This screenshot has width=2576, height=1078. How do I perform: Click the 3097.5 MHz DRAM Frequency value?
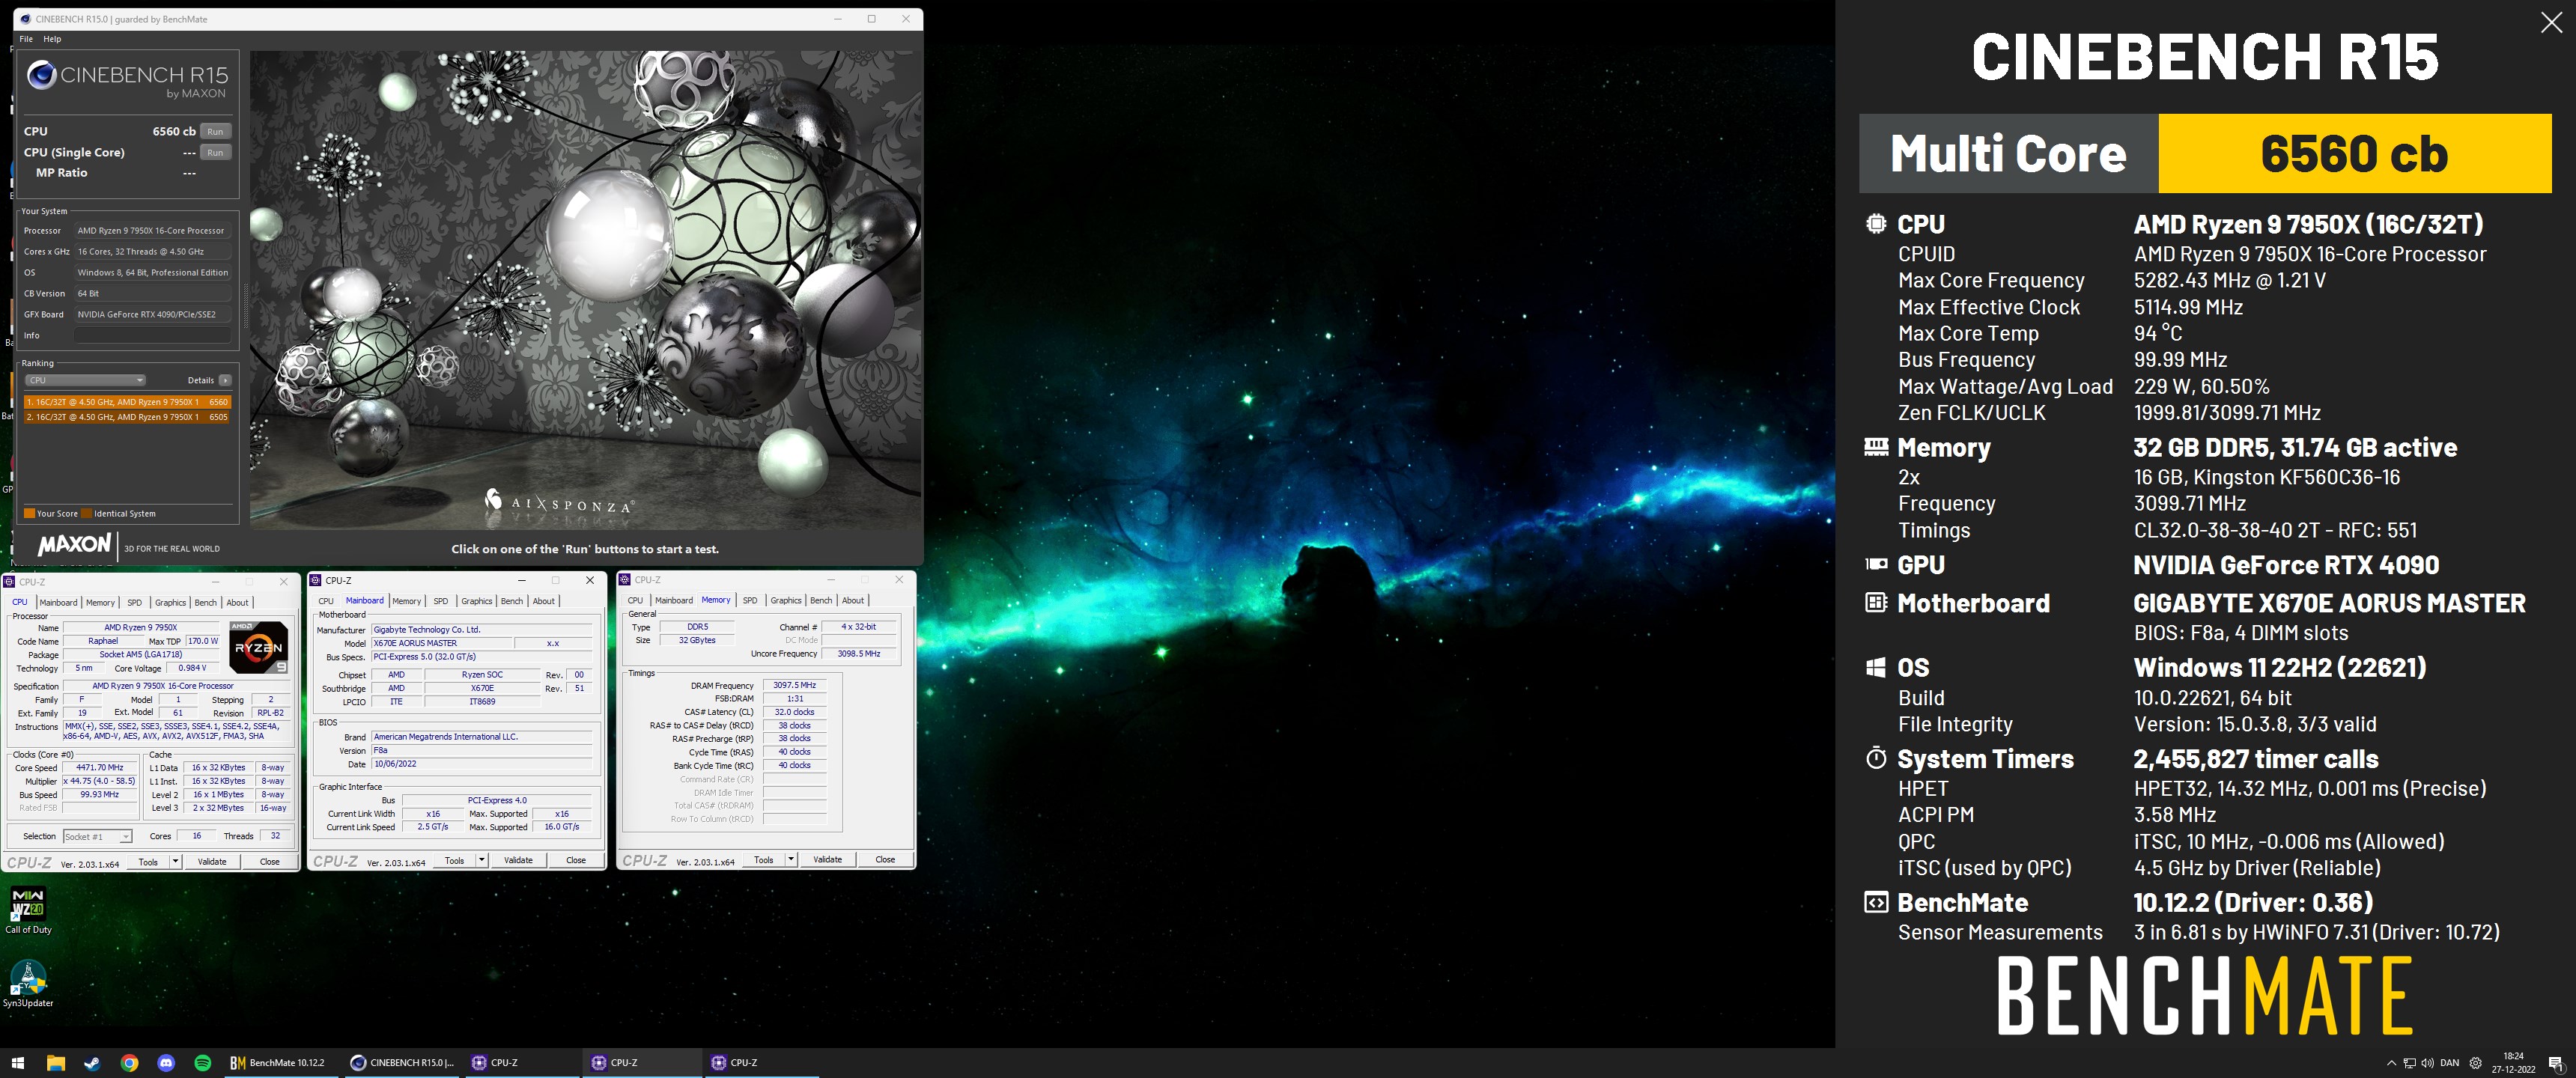pyautogui.click(x=794, y=685)
